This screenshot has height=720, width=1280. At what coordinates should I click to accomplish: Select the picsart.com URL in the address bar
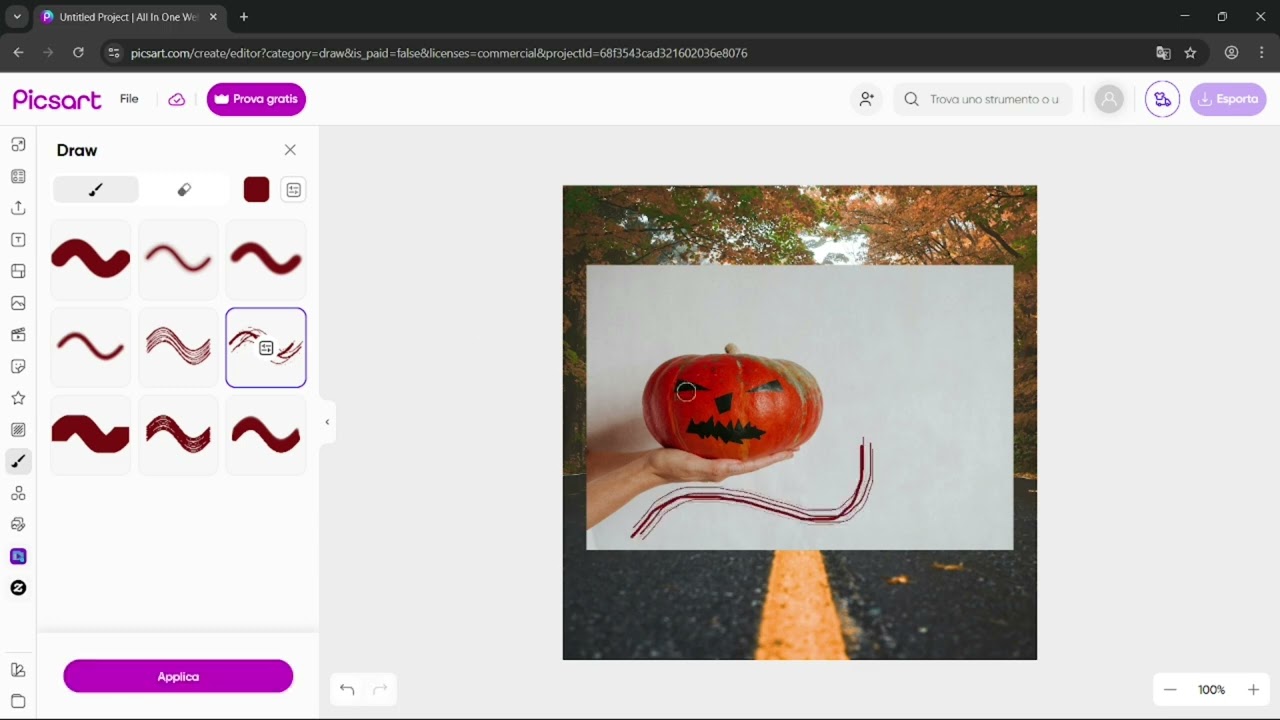click(439, 53)
